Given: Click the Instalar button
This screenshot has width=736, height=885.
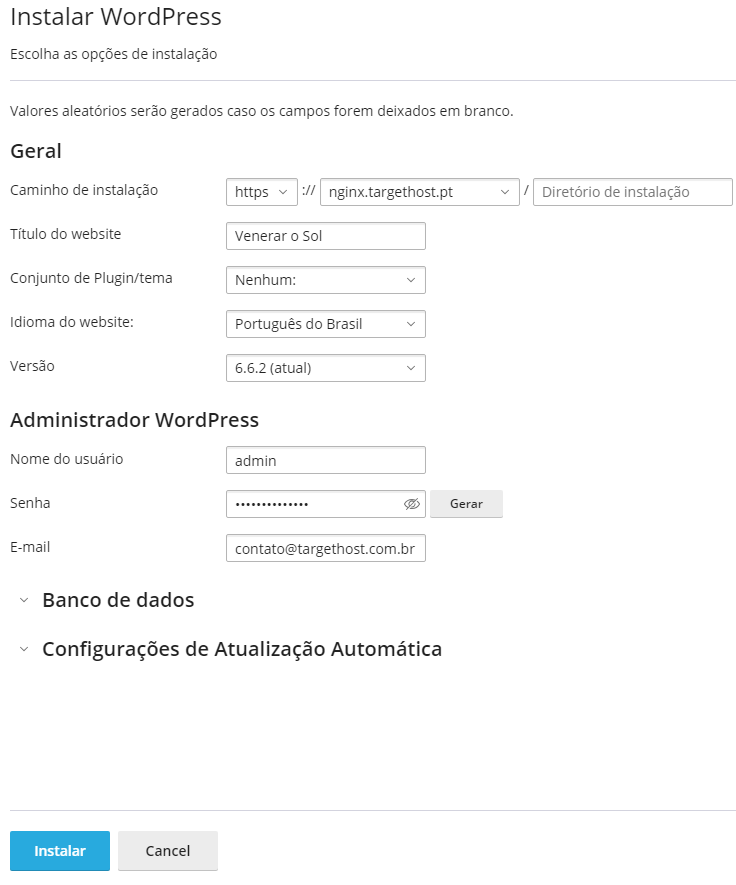Looking at the screenshot, I should 60,851.
